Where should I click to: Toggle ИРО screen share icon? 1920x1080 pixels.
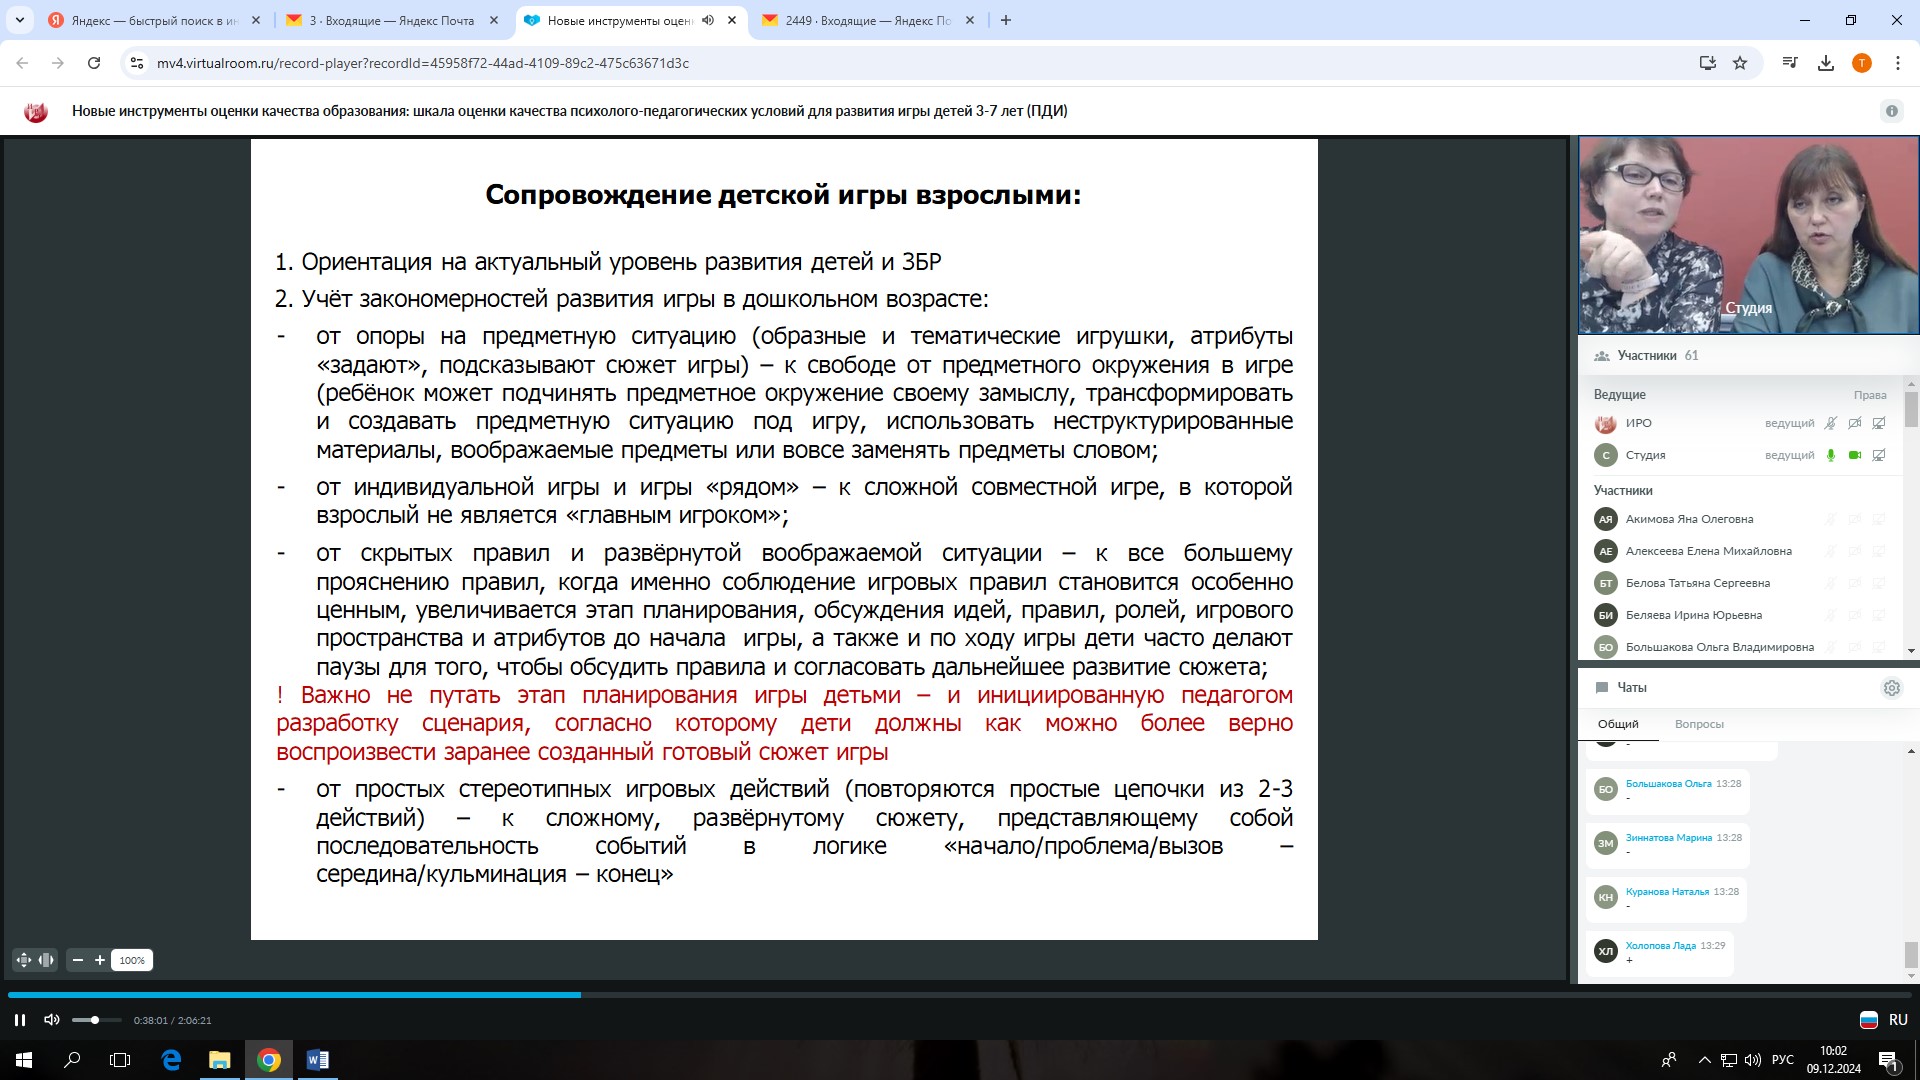1879,423
